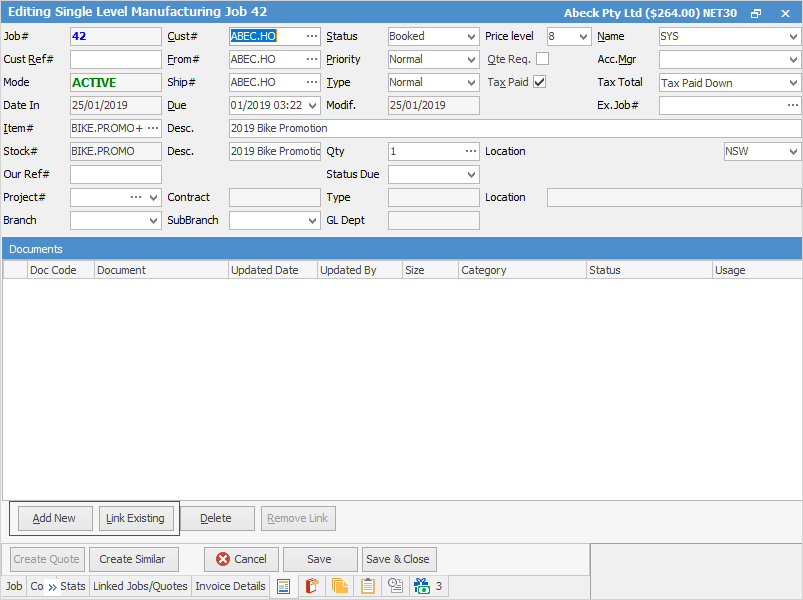This screenshot has width=803, height=600.
Task: Click the Cust Ref# input field
Action: point(115,59)
